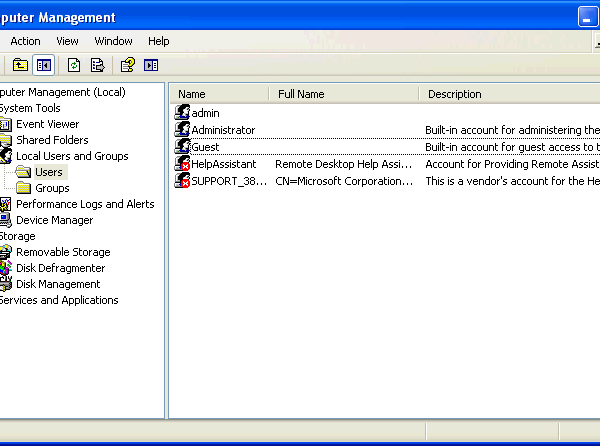Open the Window menu
Screen dimensions: 600x446
[113, 41]
